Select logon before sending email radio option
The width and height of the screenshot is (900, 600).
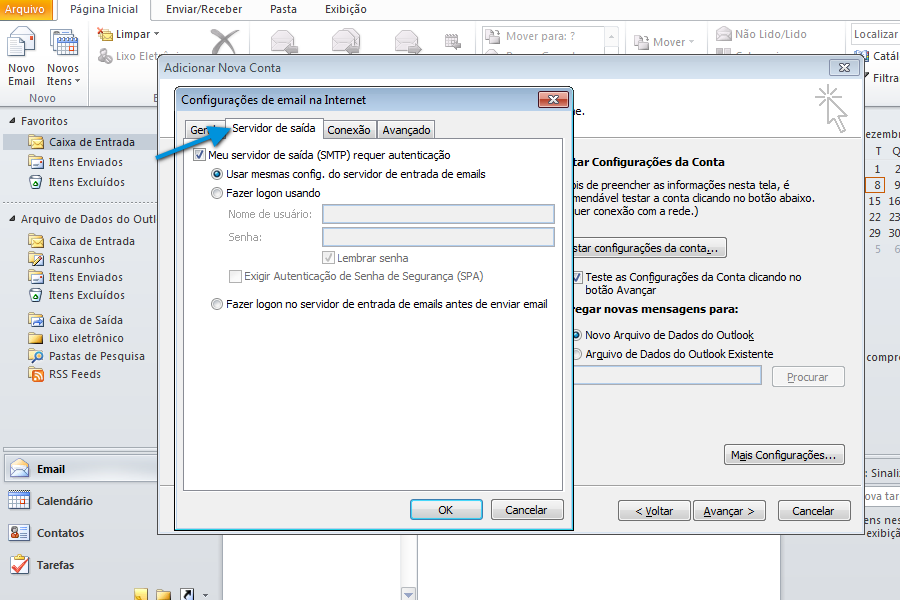click(x=217, y=304)
